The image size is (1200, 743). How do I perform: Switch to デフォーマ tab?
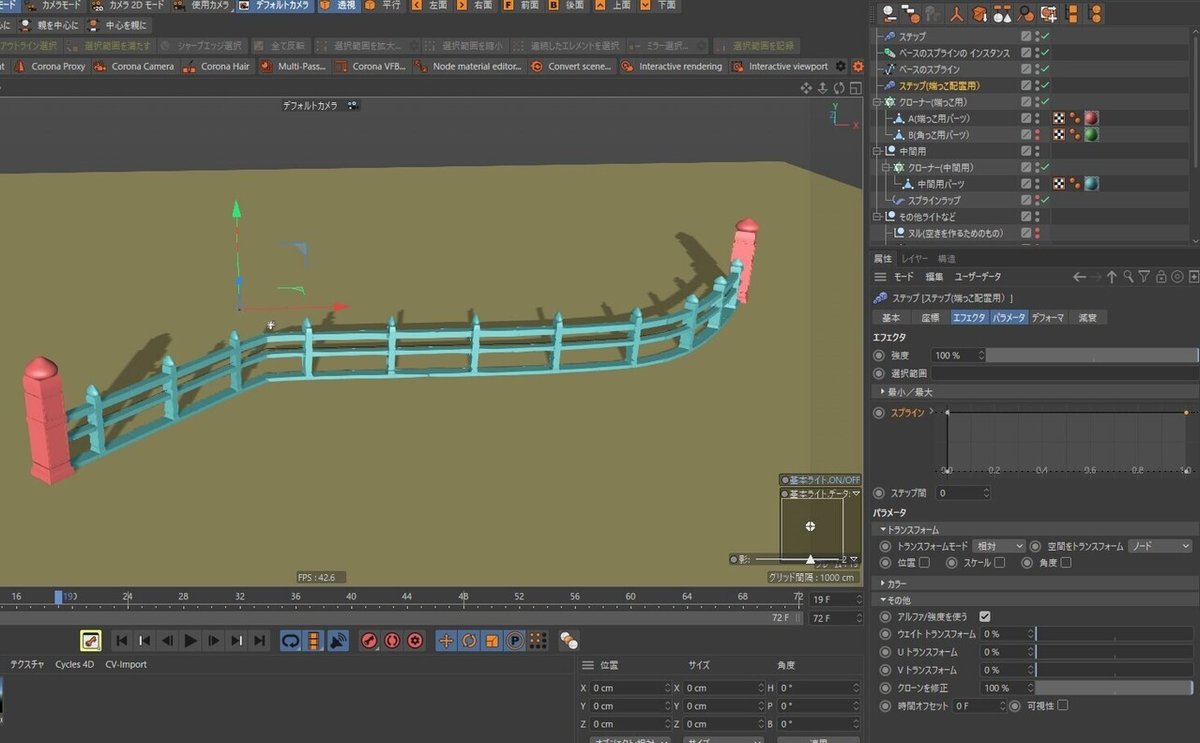click(x=1047, y=317)
